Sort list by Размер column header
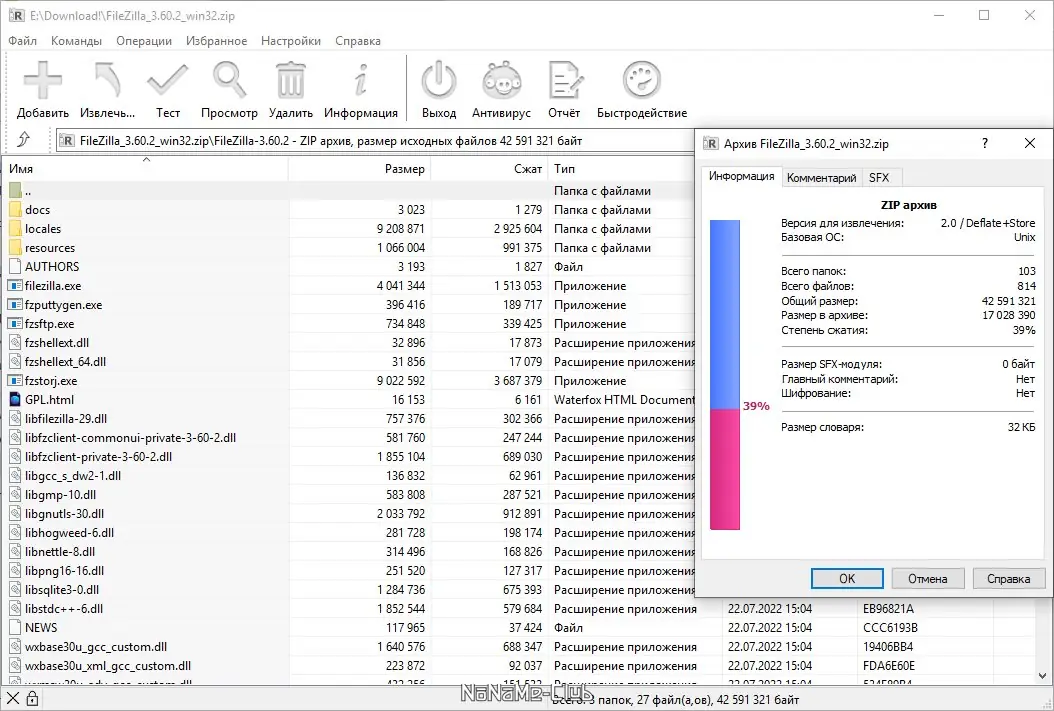Viewport: 1054px width, 711px height. tap(360, 169)
